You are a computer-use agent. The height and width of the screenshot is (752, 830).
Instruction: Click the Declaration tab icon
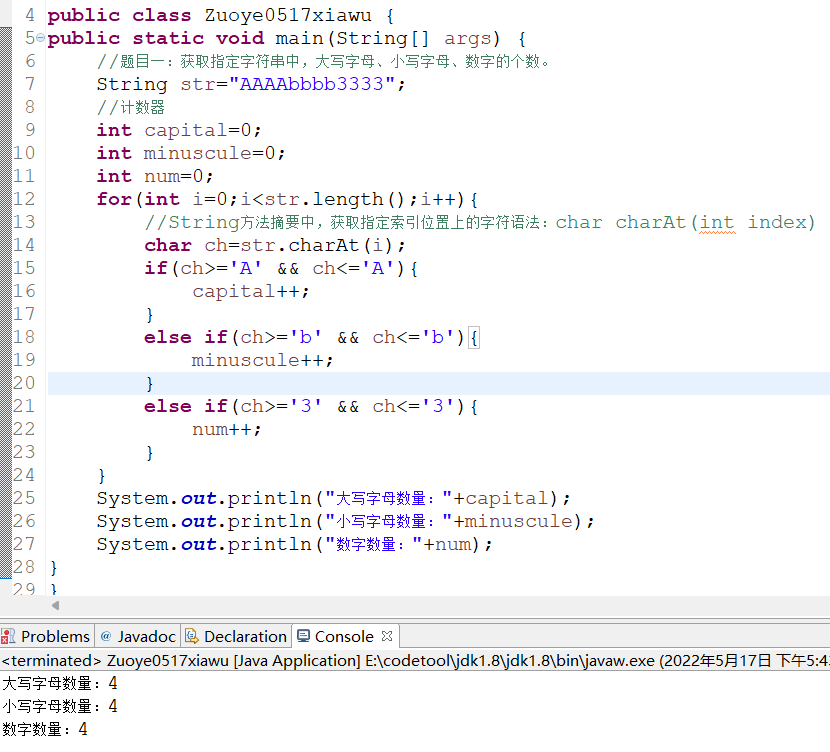[191, 636]
